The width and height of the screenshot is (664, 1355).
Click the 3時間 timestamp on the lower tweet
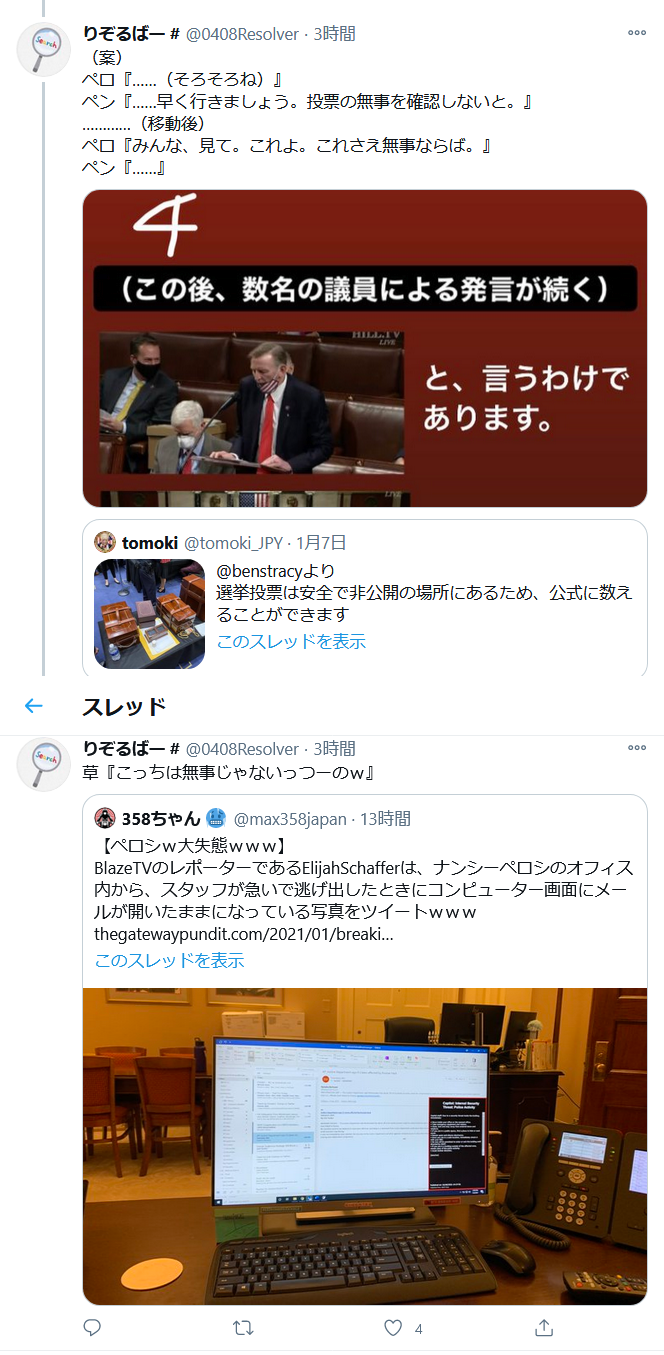click(334, 749)
